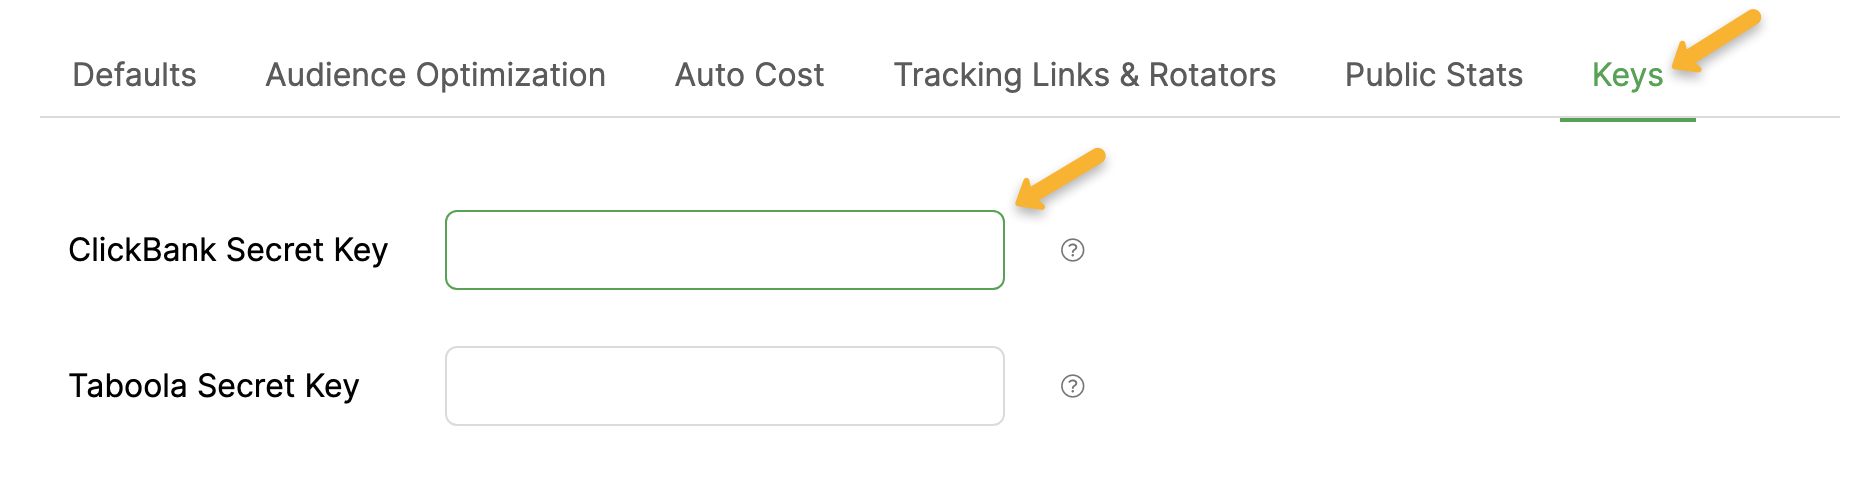Focus the ClickBank Secret Key input field
The width and height of the screenshot is (1852, 482).
pyautogui.click(x=724, y=250)
